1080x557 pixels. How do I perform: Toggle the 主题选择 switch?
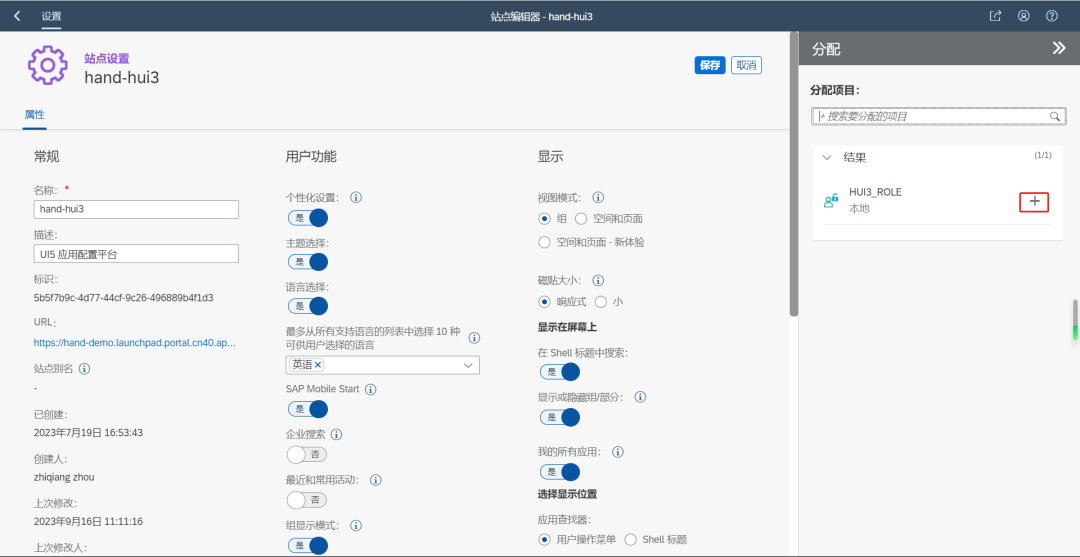[307, 262]
